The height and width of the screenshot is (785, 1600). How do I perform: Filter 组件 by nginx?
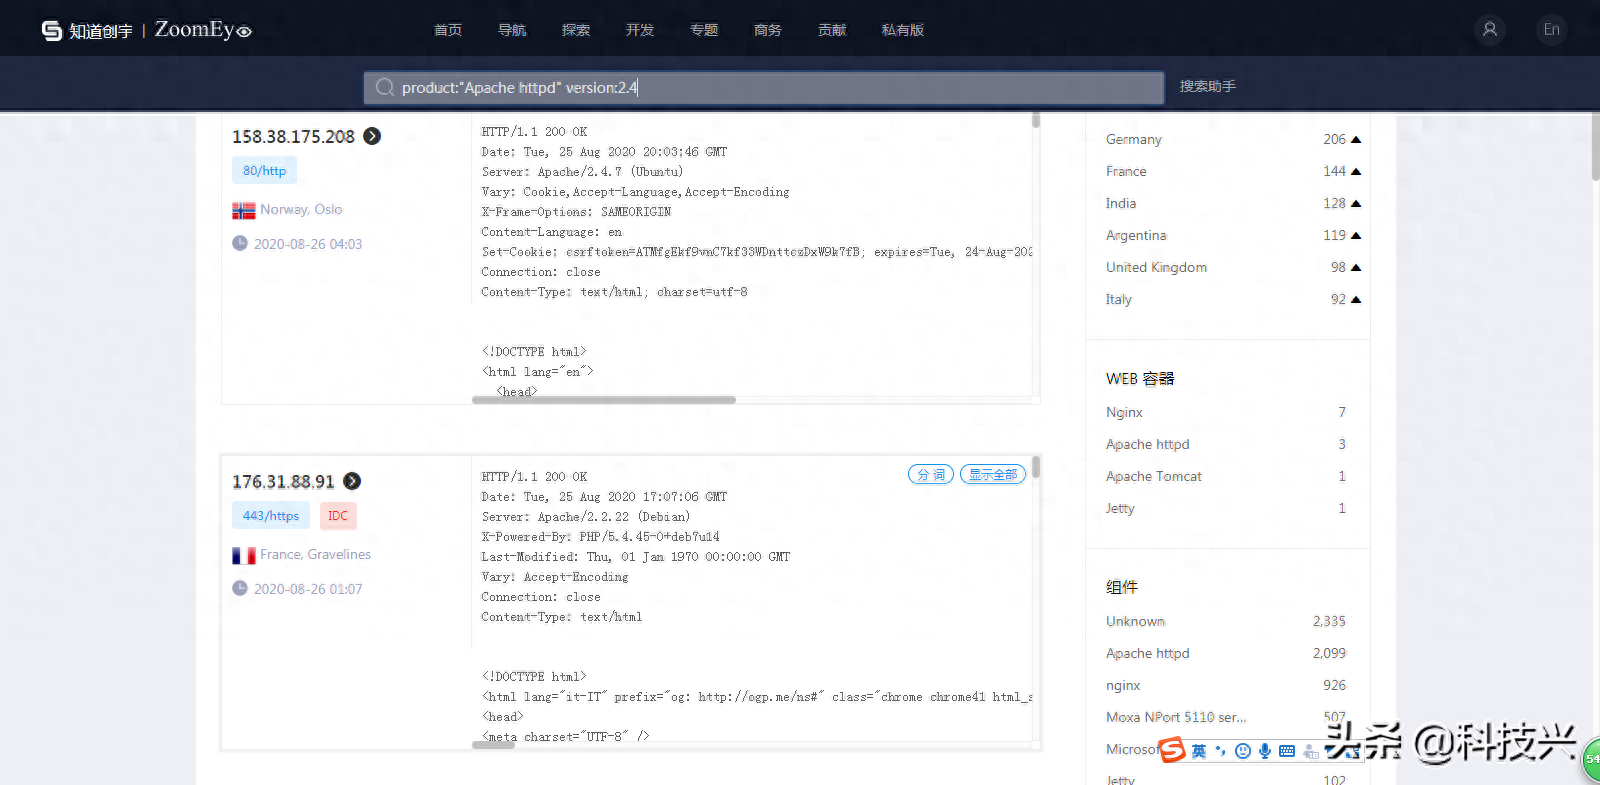(1123, 686)
